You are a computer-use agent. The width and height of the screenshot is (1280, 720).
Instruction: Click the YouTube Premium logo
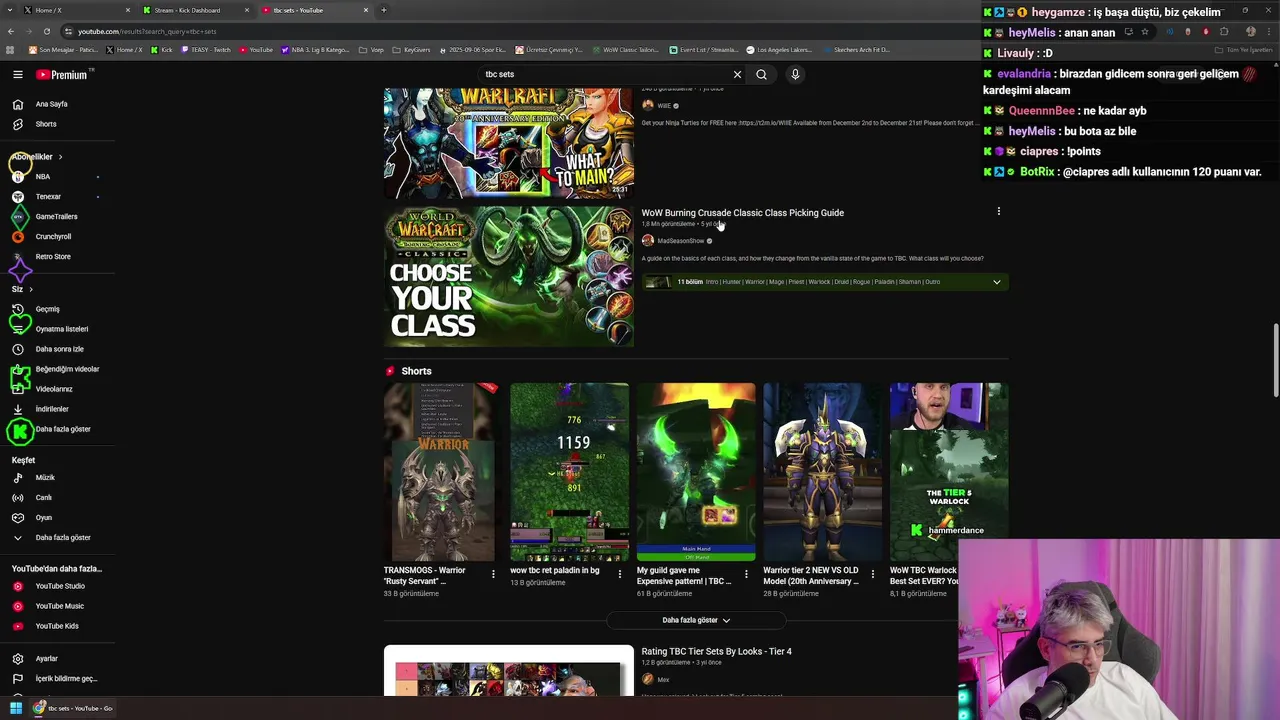point(63,74)
